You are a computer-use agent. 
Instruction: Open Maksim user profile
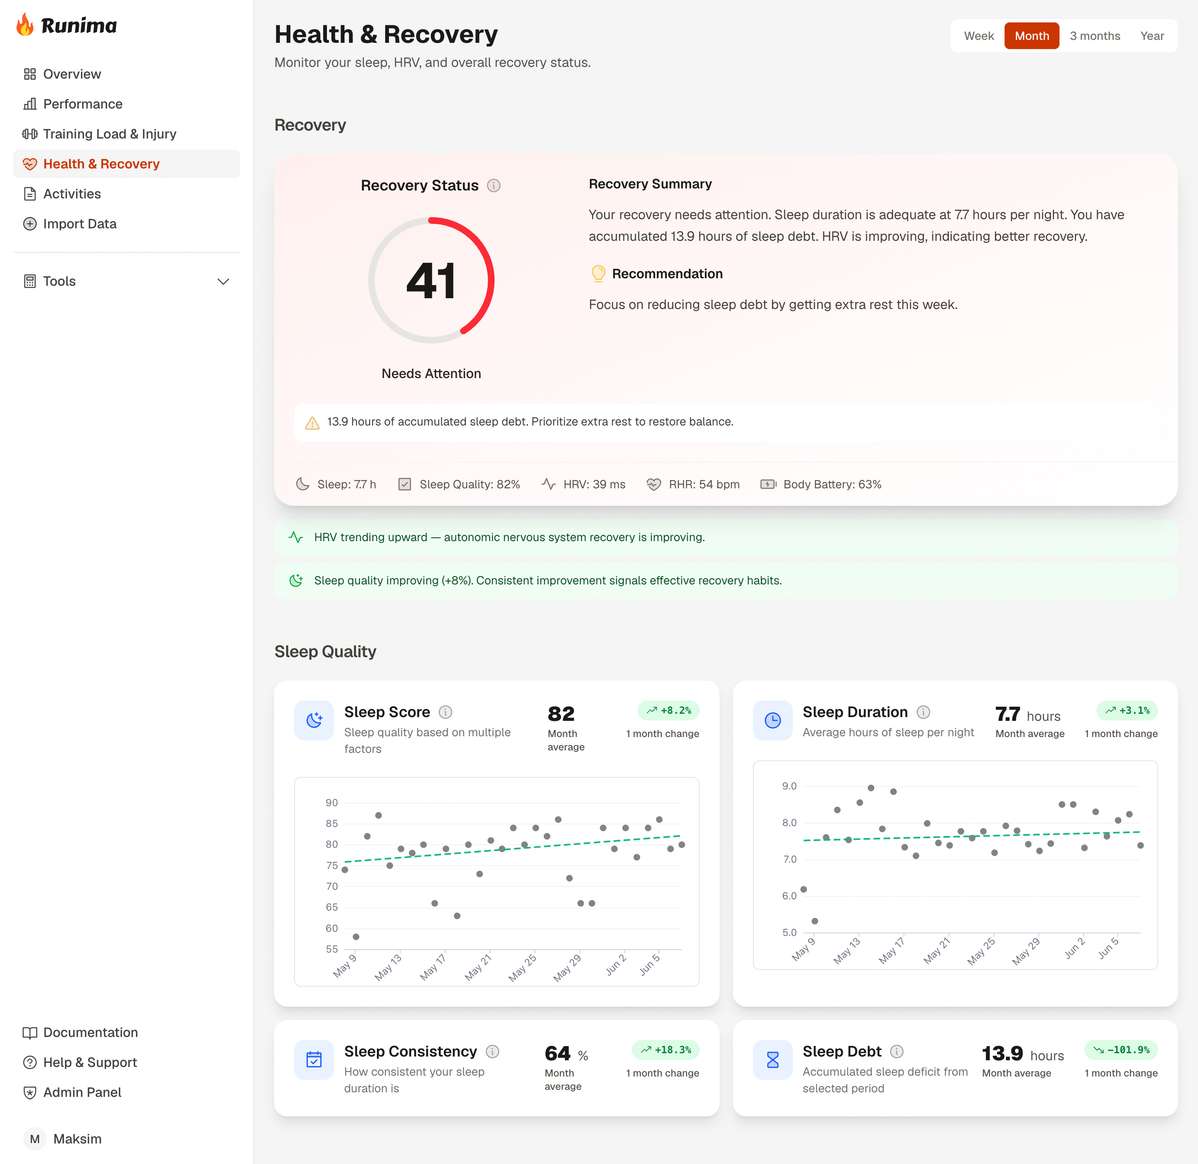coord(127,1139)
